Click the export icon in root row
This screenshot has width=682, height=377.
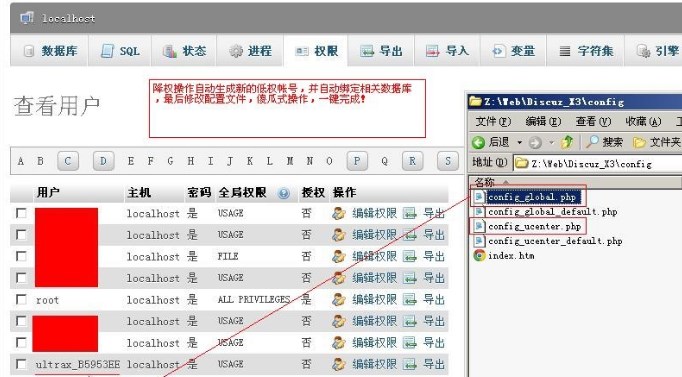point(410,300)
